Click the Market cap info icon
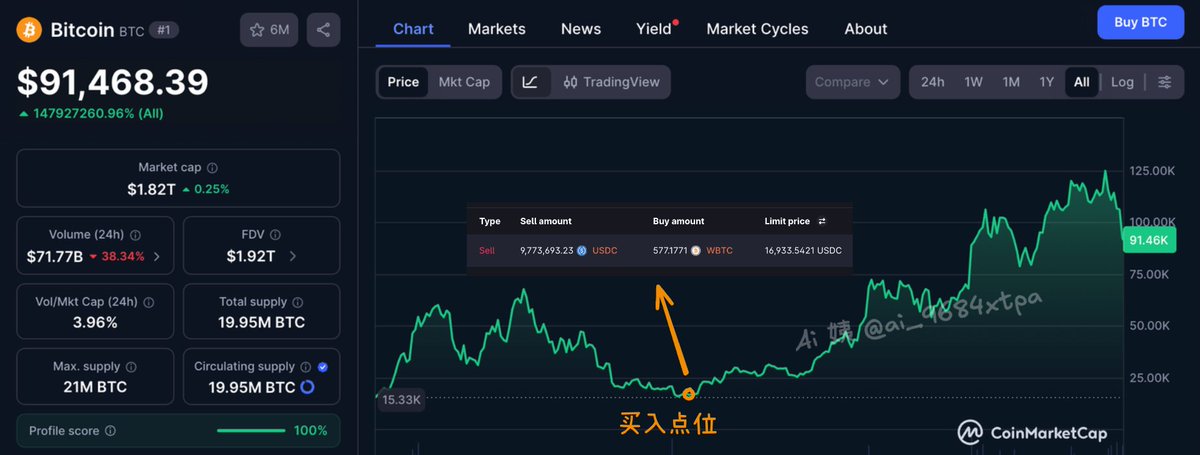The width and height of the screenshot is (1200, 455). click(x=212, y=168)
